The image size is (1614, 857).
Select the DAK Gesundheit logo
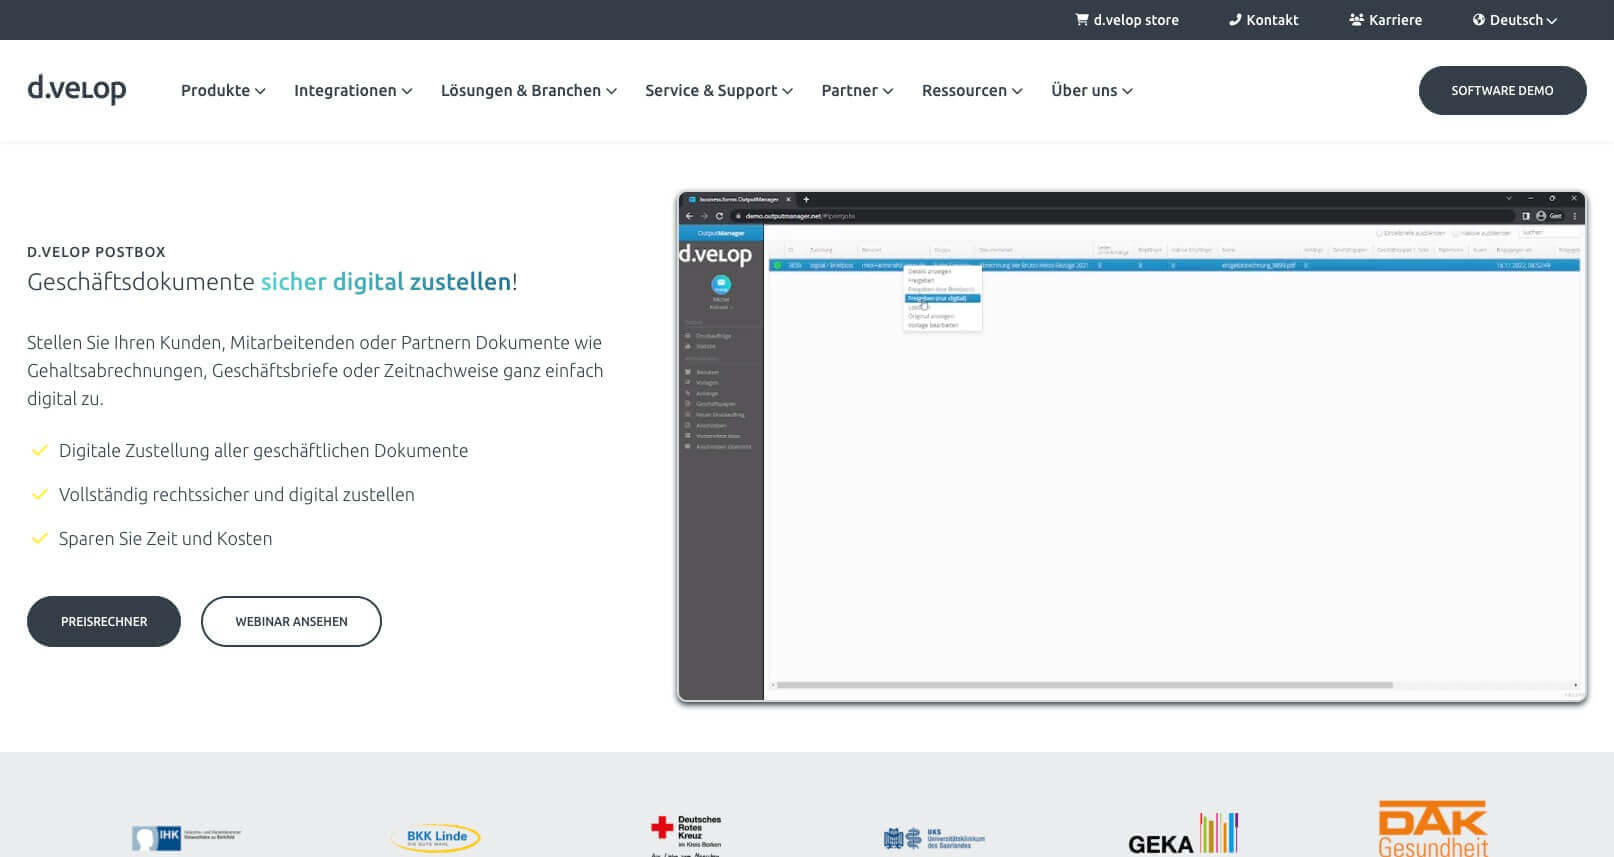pyautogui.click(x=1433, y=829)
